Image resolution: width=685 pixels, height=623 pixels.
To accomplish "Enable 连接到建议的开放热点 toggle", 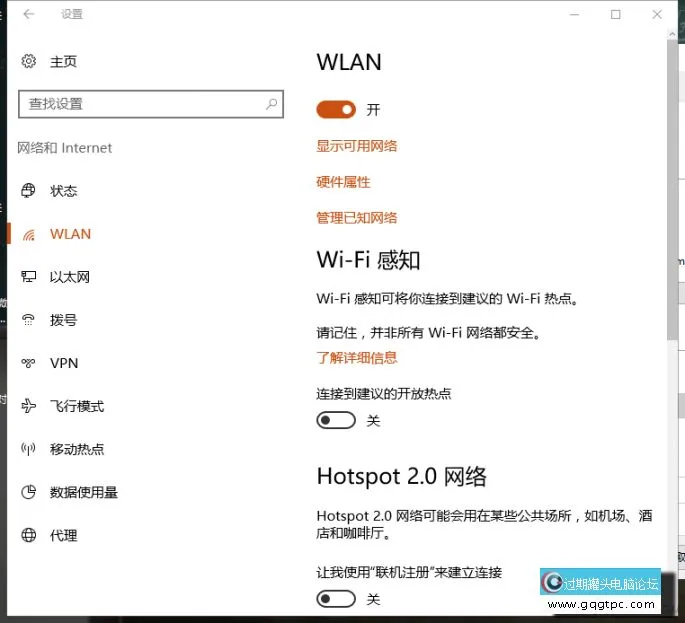I will pos(336,420).
